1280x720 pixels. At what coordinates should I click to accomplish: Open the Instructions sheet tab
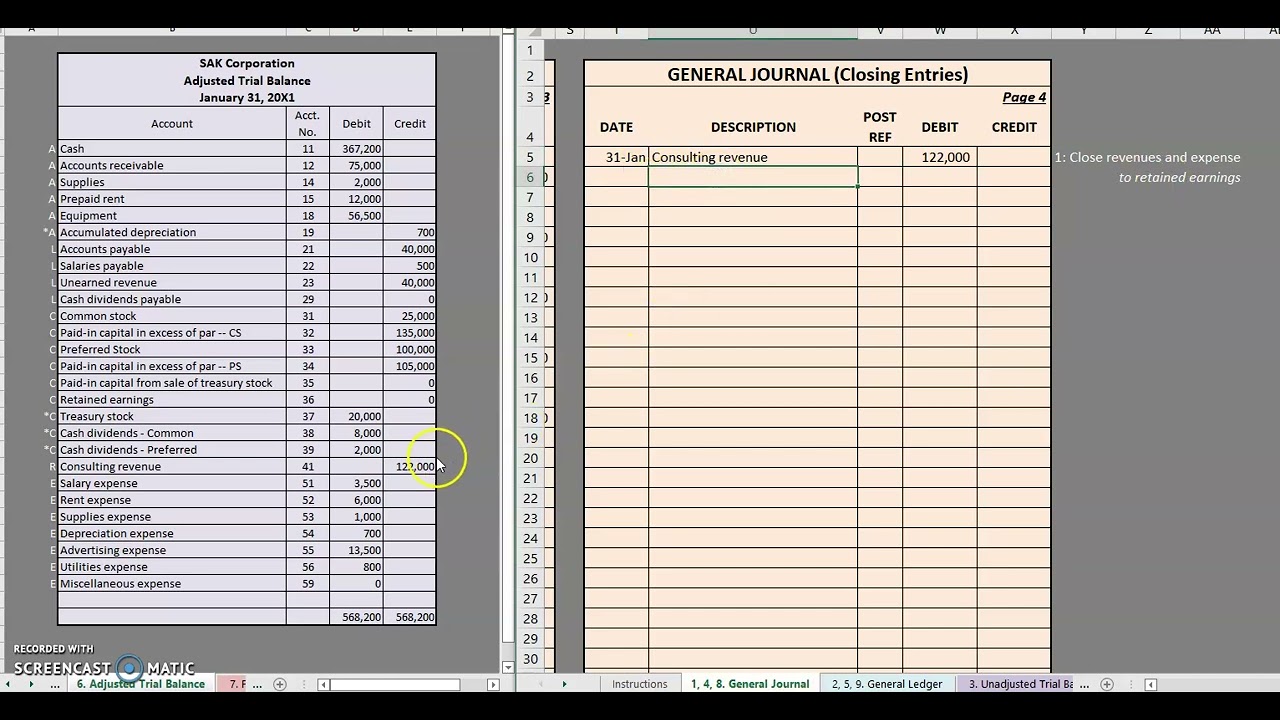[x=639, y=685]
